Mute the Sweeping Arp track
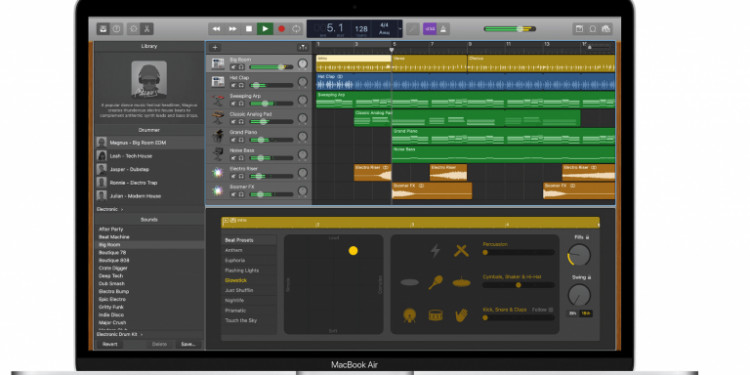 coord(233,104)
